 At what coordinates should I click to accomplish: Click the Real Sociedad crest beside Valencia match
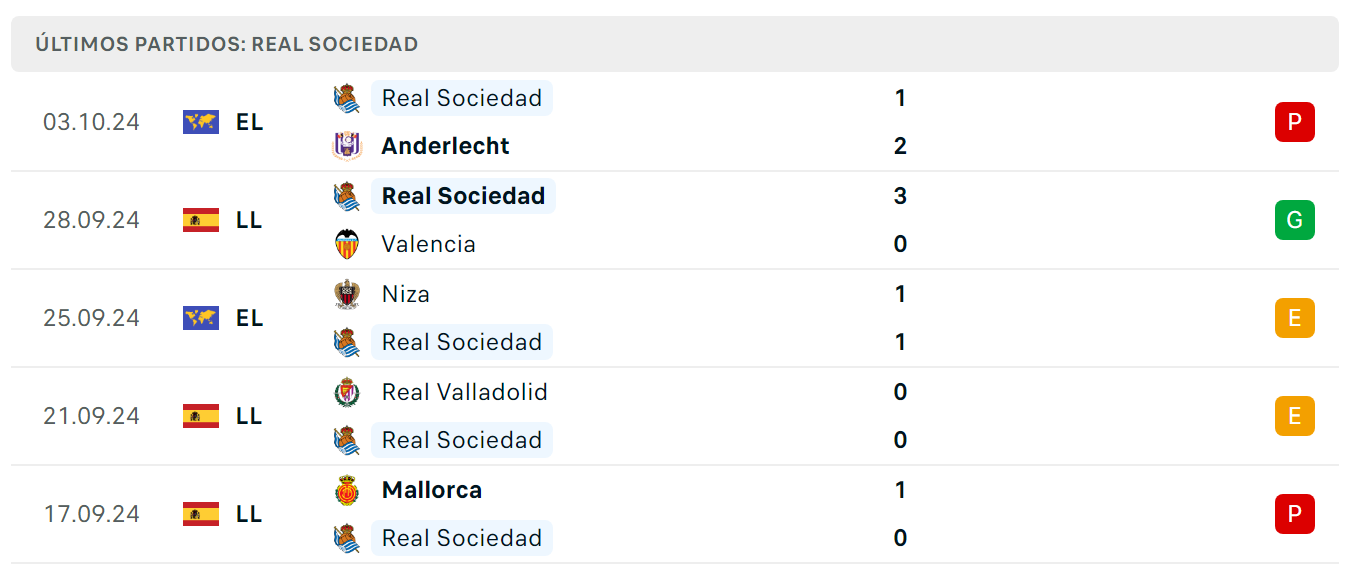click(347, 196)
